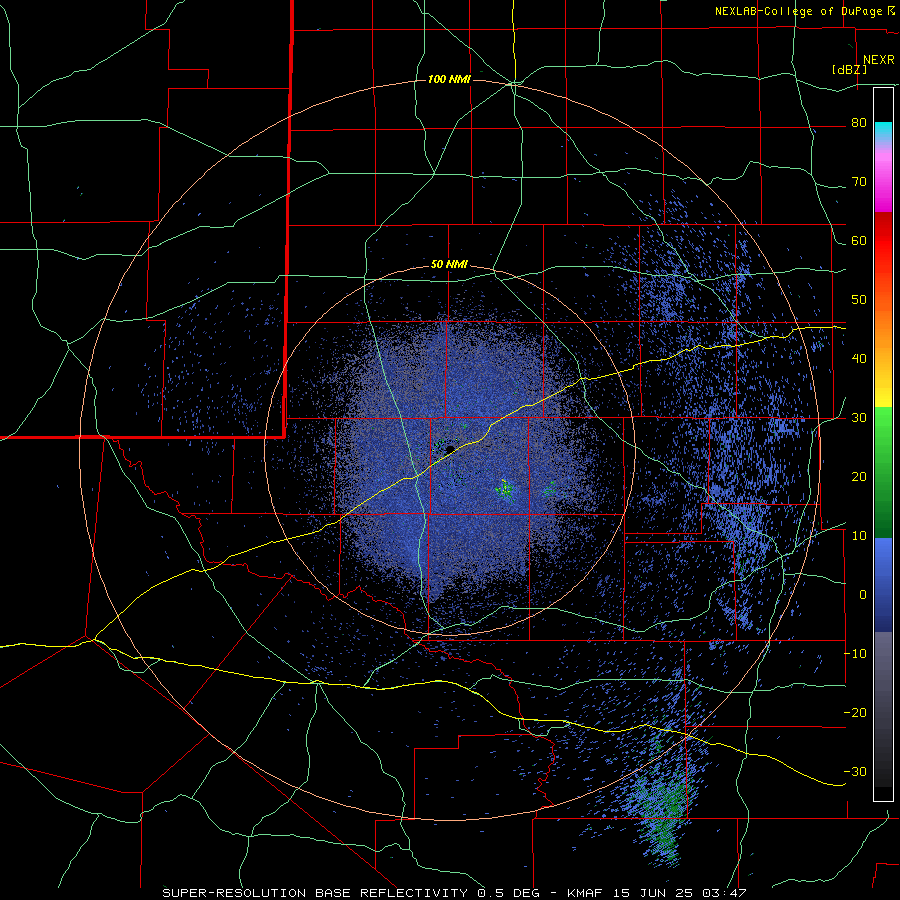Image resolution: width=900 pixels, height=900 pixels.
Task: Click the 50 value on the dBZ scale
Action: point(859,300)
